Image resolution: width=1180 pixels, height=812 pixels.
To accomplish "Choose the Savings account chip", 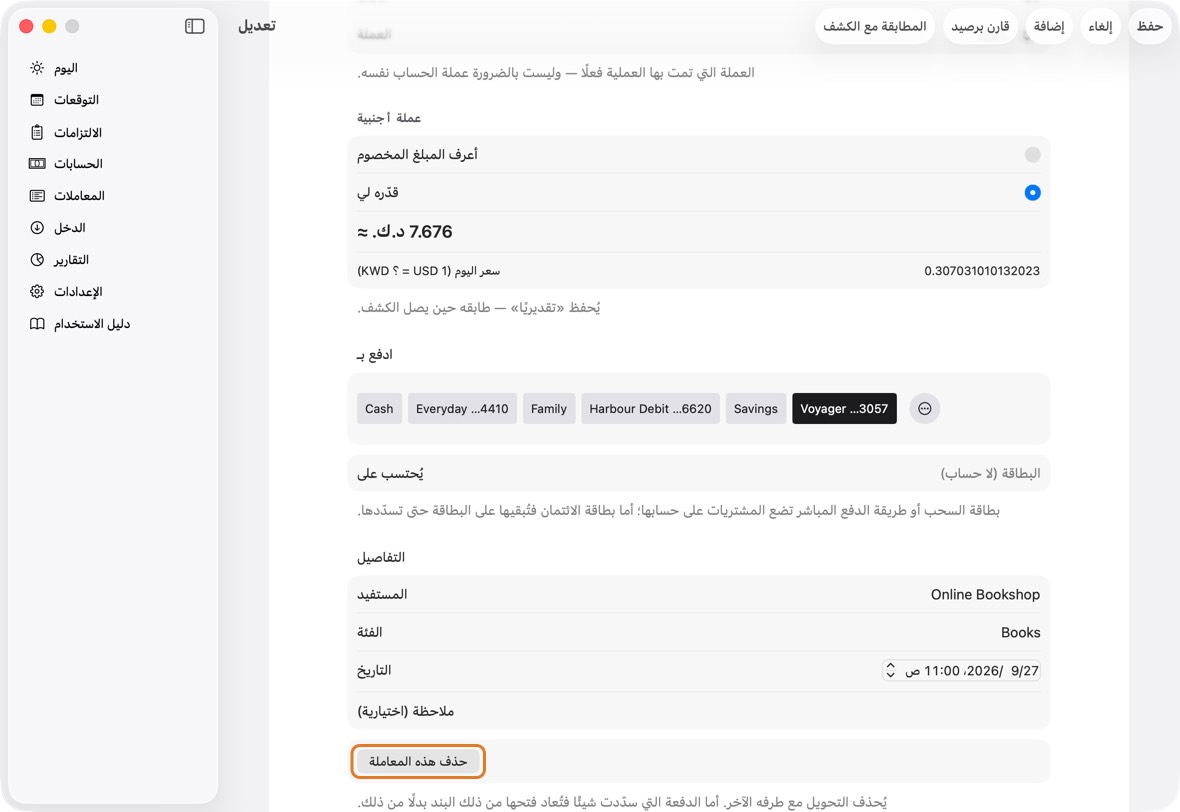I will click(756, 409).
